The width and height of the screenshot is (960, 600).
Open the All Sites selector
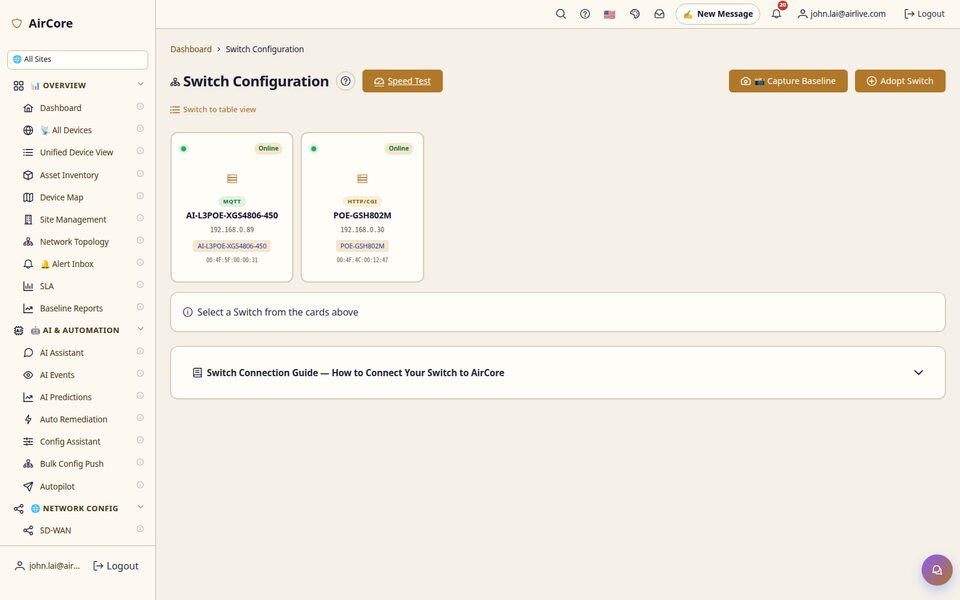click(78, 59)
